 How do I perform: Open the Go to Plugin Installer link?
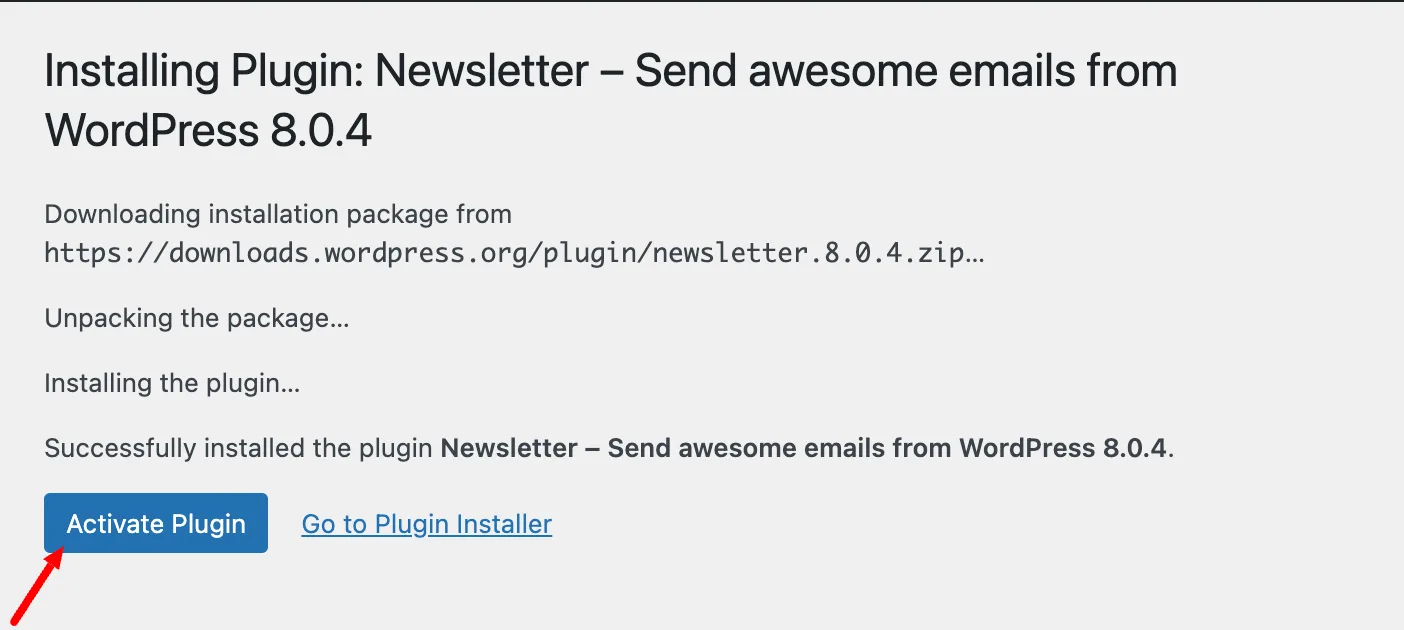[427, 524]
